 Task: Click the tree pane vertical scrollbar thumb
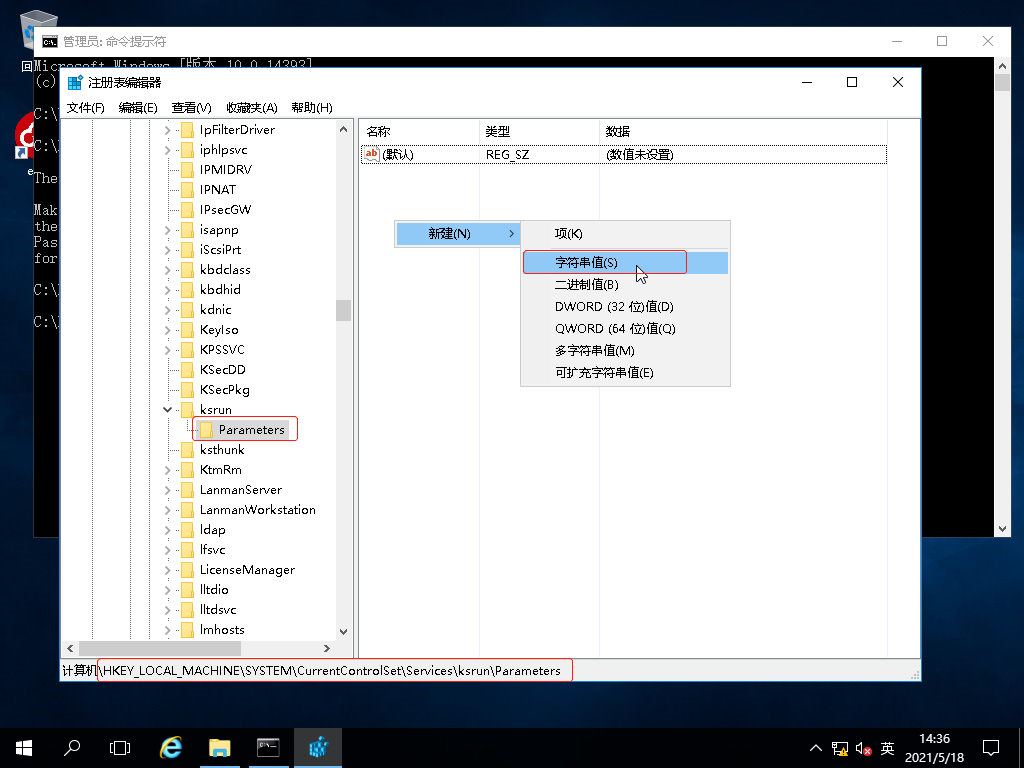pos(343,310)
